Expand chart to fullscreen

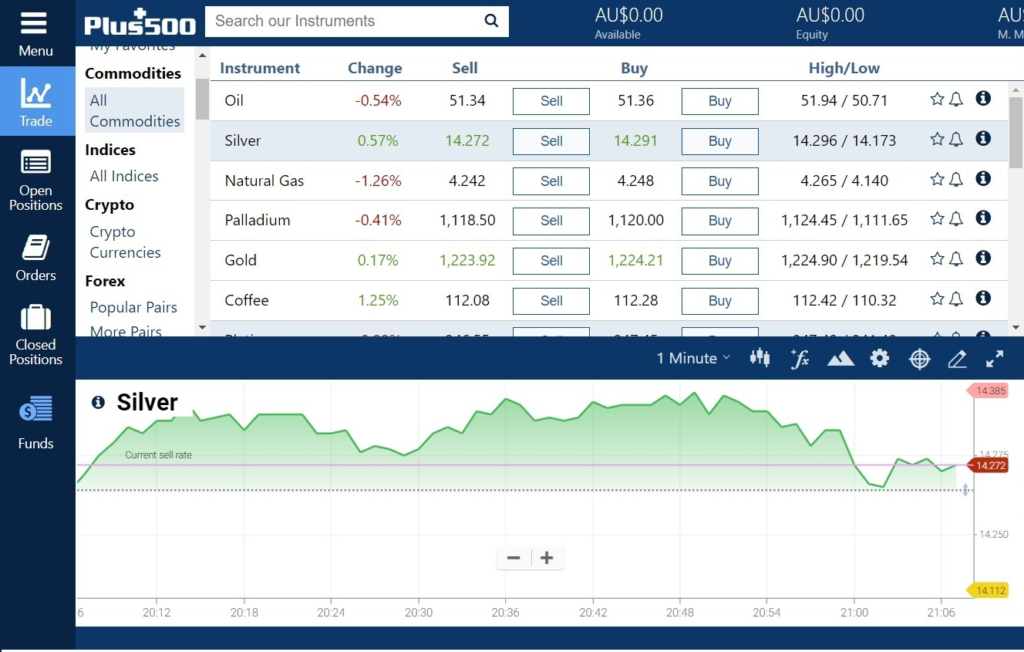pyautogui.click(x=995, y=358)
